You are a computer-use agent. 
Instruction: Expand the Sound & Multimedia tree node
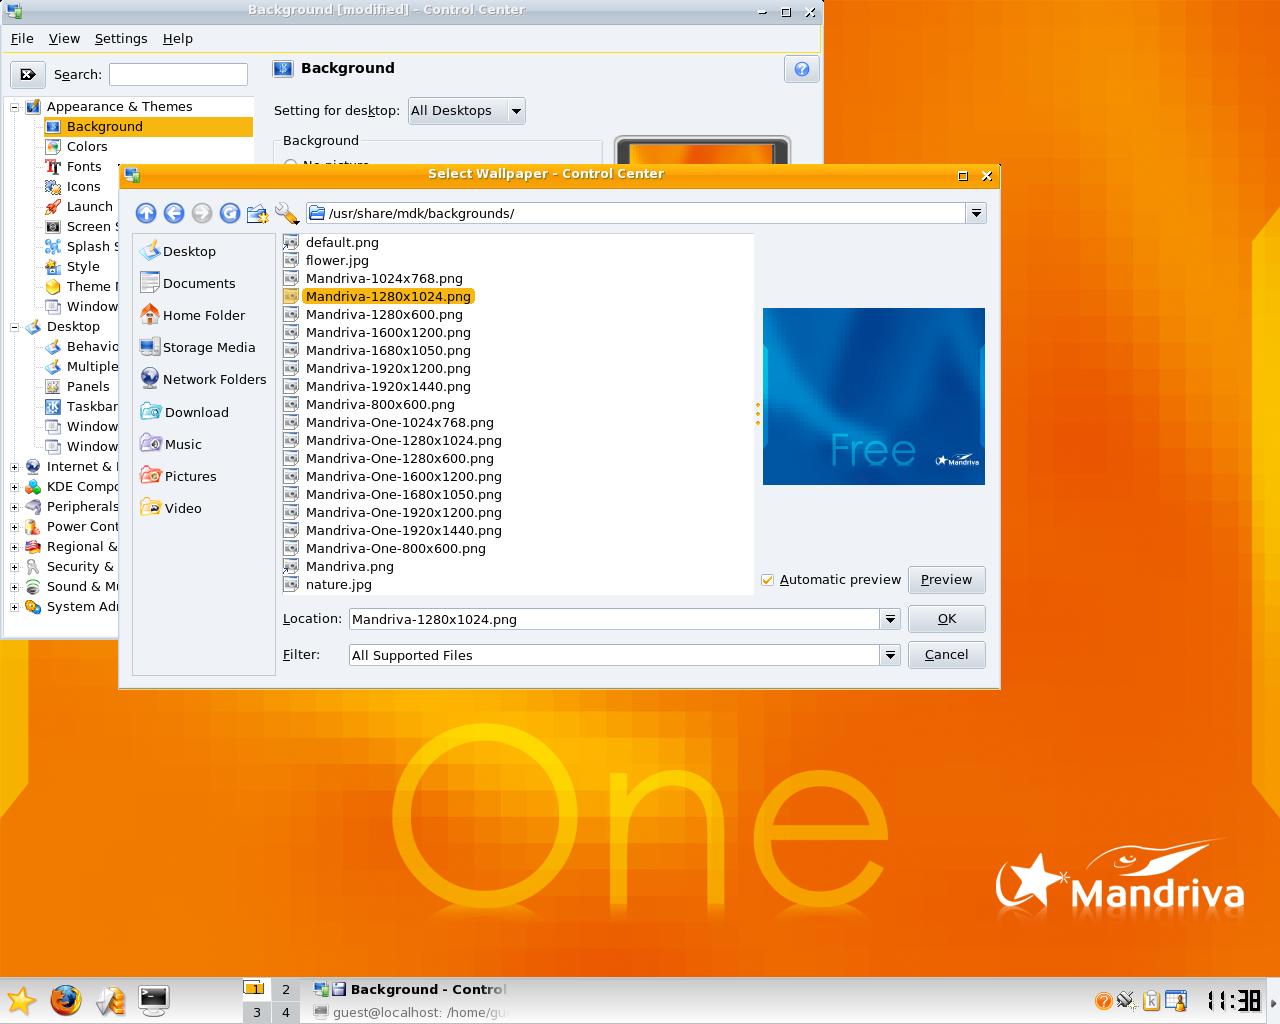click(x=15, y=587)
